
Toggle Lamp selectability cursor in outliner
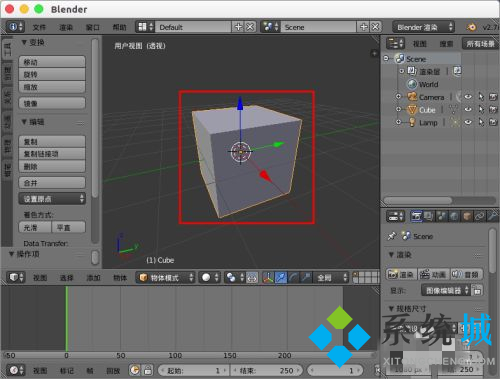click(481, 122)
